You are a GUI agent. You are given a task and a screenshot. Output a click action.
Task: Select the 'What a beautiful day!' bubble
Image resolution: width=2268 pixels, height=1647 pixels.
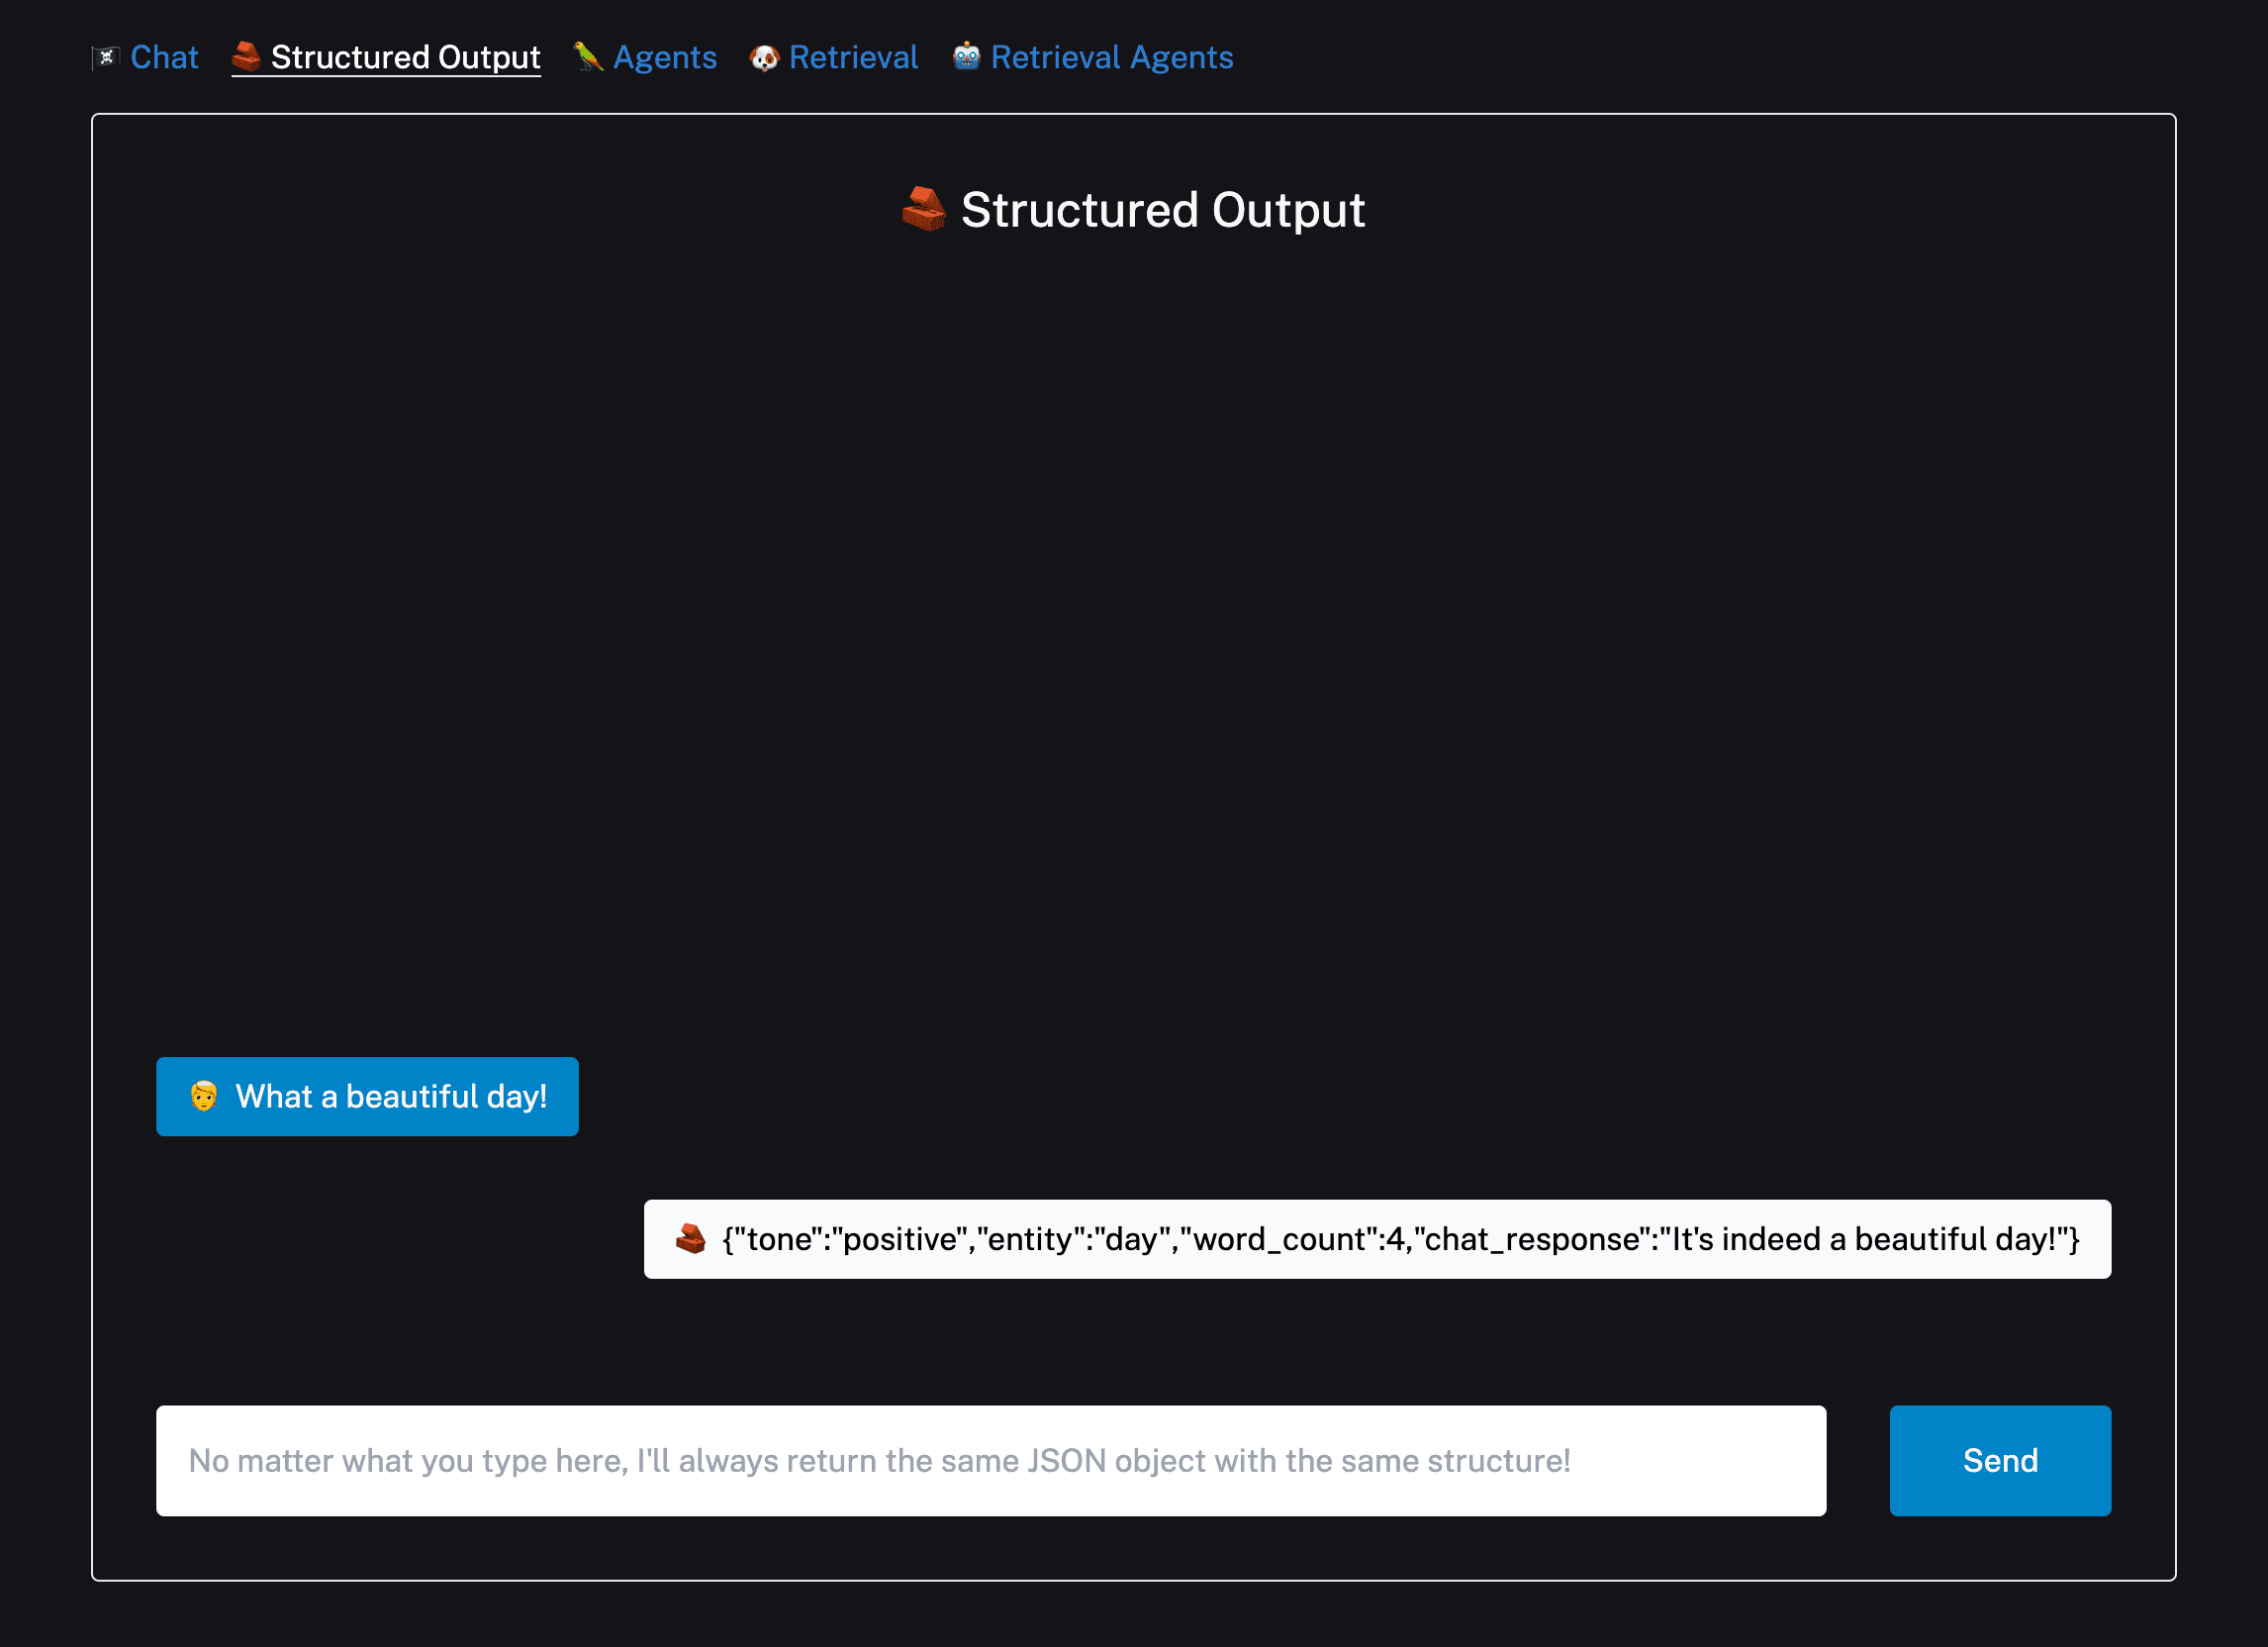367,1096
